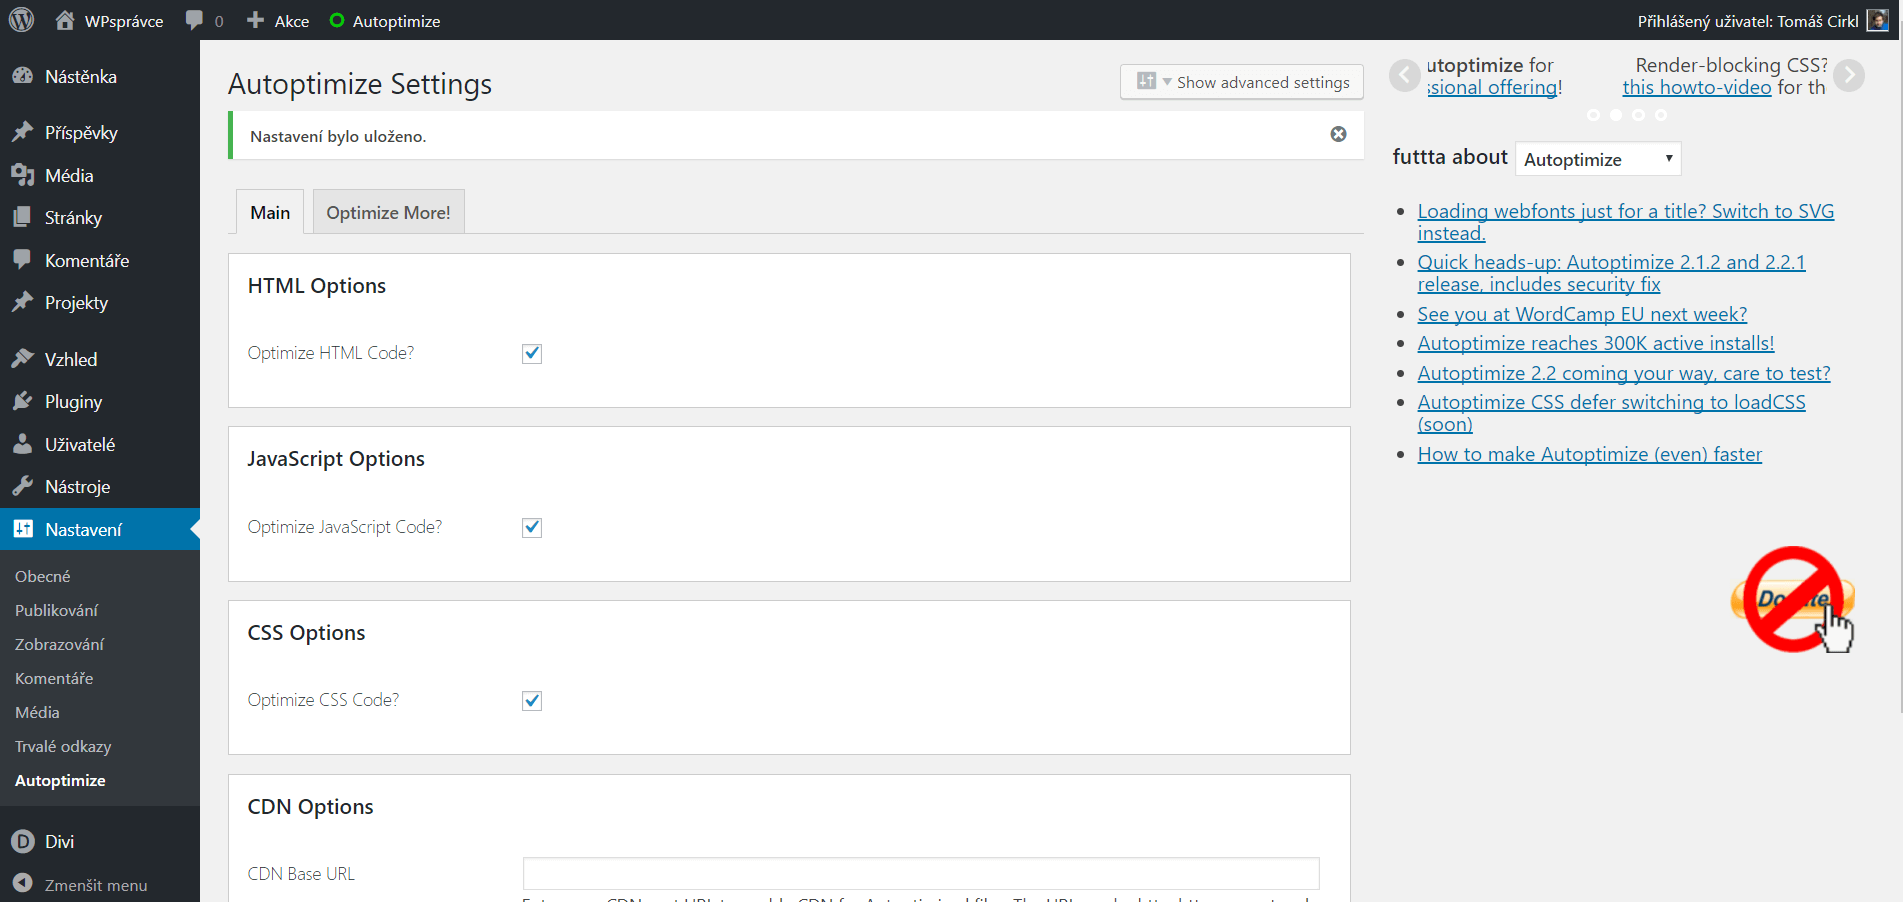
Task: Open Autoptimize reaches 300K active installs link
Action: point(1596,343)
